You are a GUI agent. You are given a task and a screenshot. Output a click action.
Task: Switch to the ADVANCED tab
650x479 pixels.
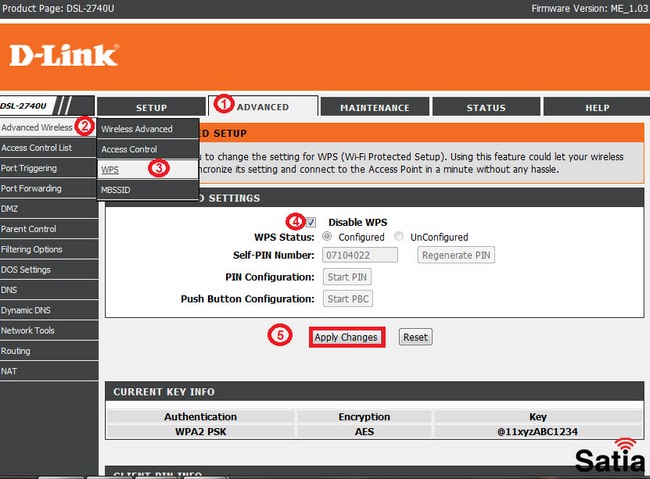click(263, 107)
